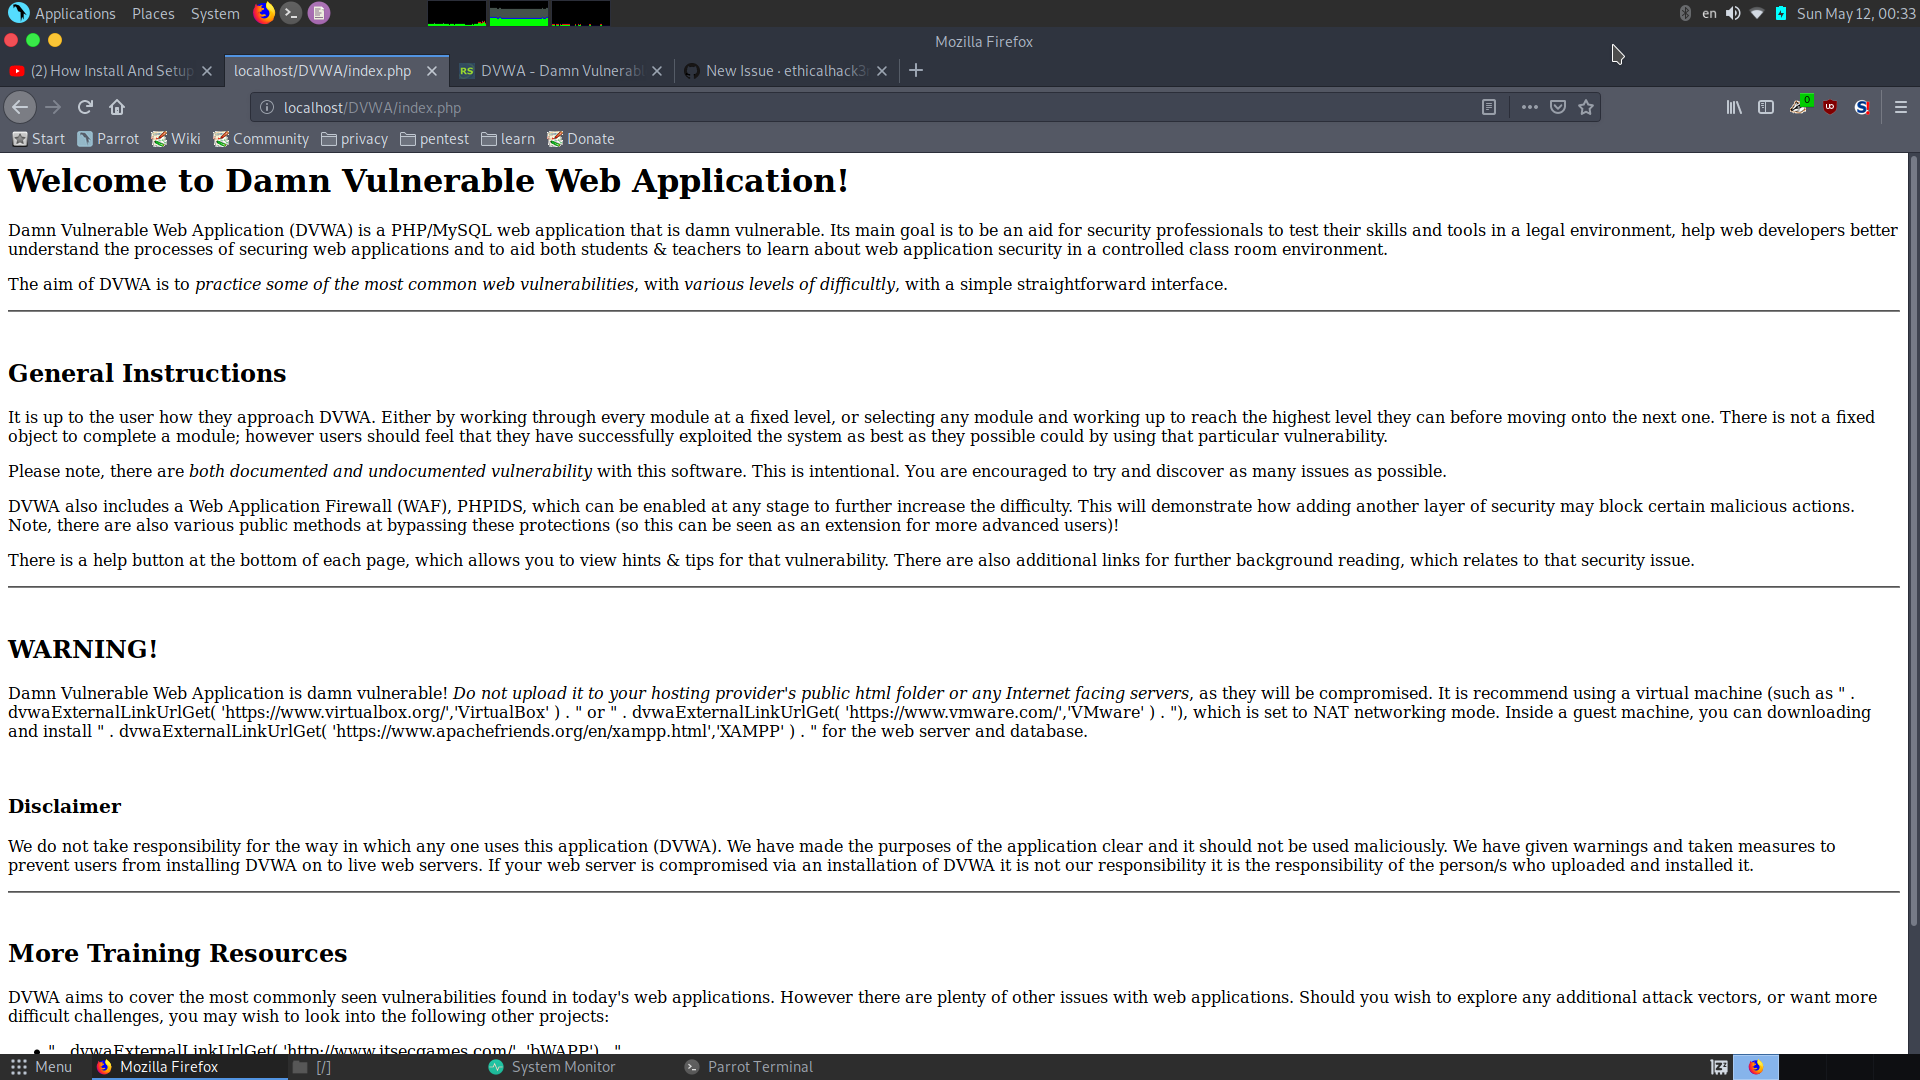Toggle the sidebar view icon

click(1766, 107)
